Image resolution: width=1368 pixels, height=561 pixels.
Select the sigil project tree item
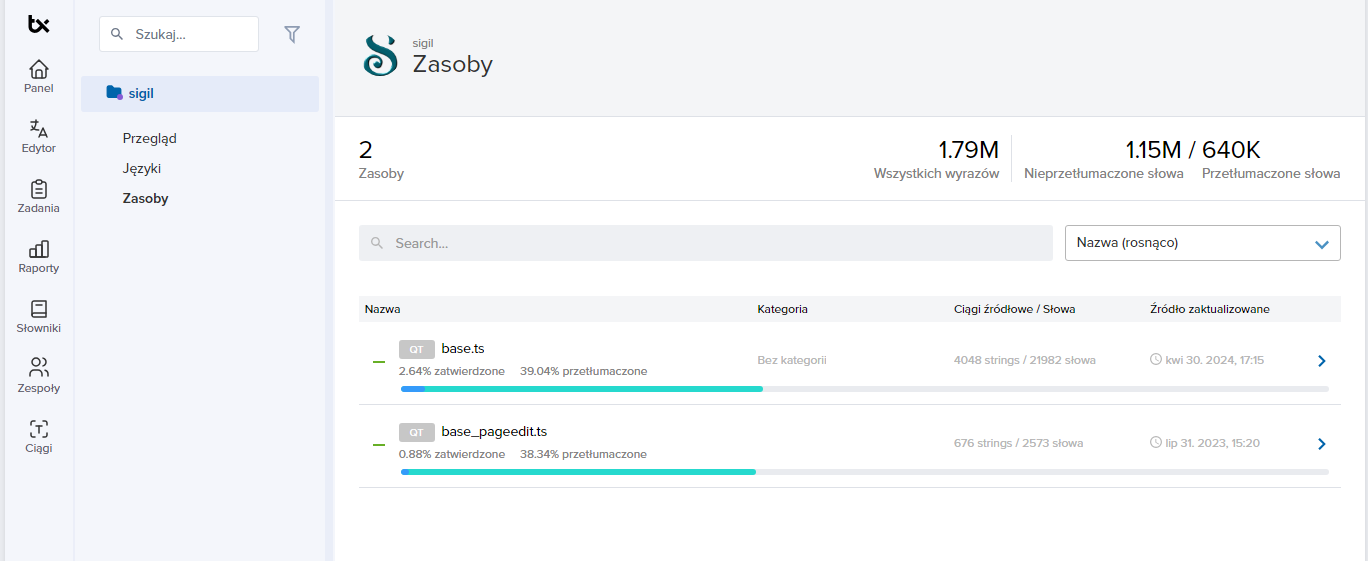point(141,93)
